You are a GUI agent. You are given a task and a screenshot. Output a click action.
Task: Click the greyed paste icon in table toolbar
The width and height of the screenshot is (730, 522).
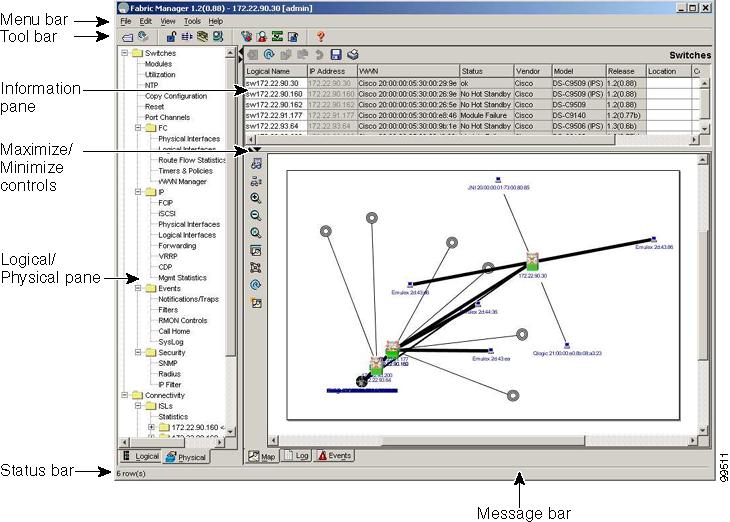[x=303, y=54]
